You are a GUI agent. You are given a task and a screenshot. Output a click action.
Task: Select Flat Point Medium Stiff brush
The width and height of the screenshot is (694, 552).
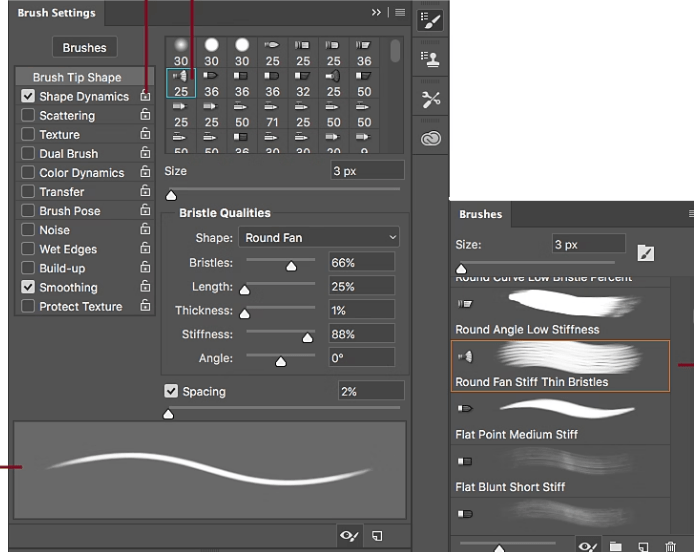(560, 418)
